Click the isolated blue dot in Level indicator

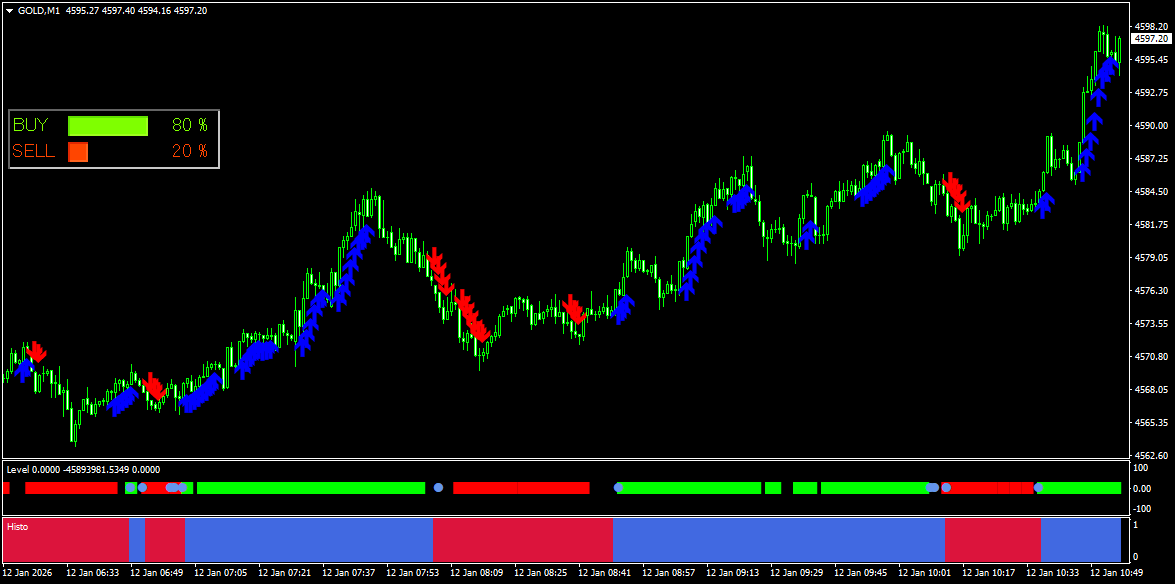pos(438,488)
